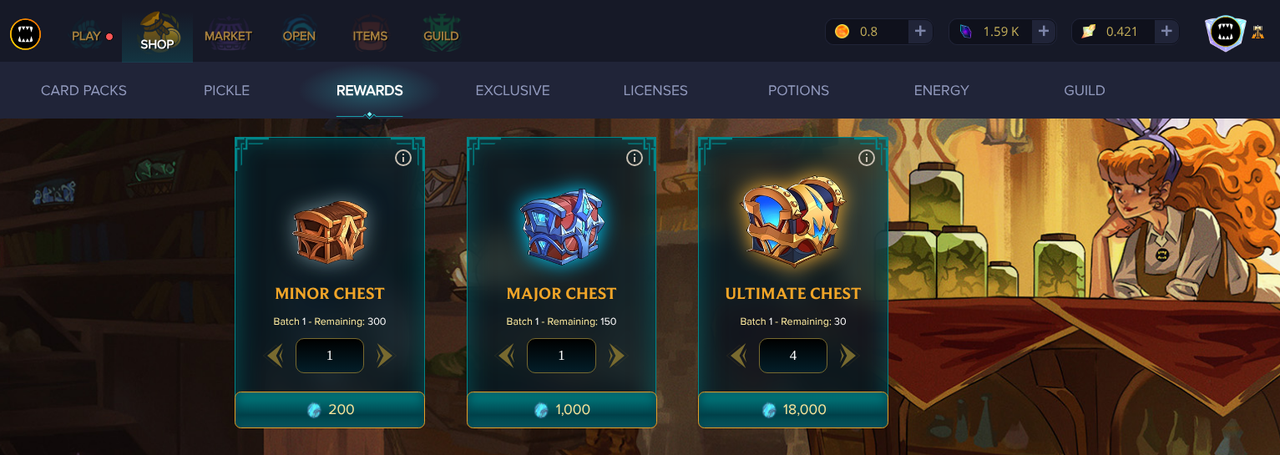Increase Ultimate Chest quantity with right arrow
This screenshot has height=455, width=1280.
[x=848, y=356]
